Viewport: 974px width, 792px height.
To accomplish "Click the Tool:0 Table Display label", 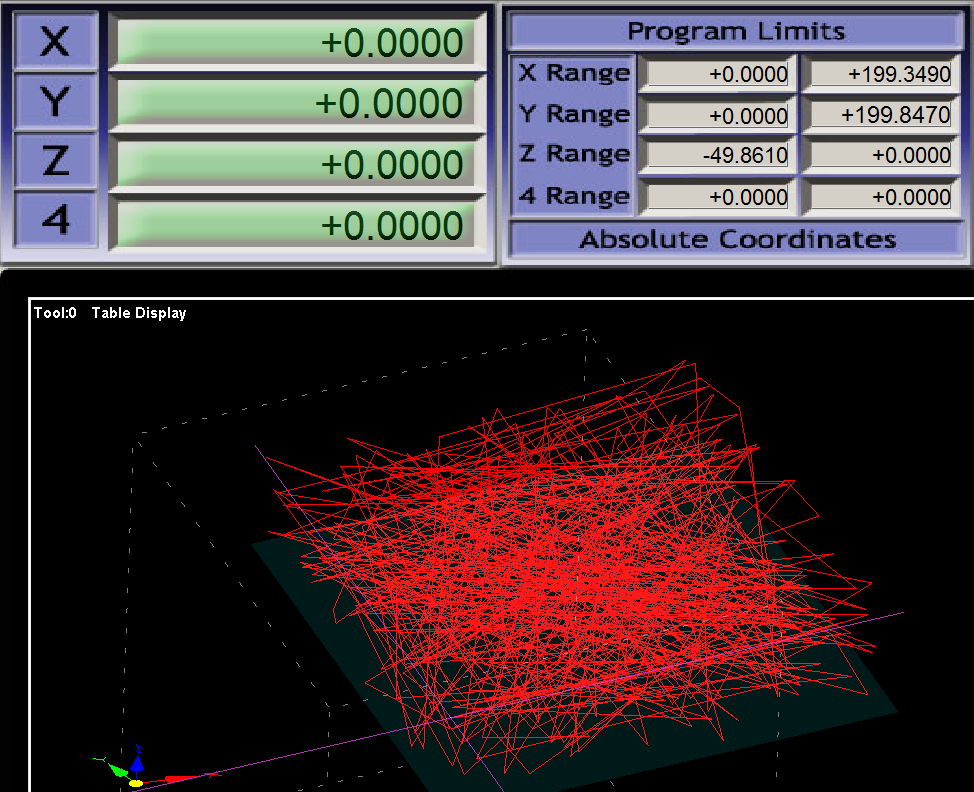I will (110, 313).
